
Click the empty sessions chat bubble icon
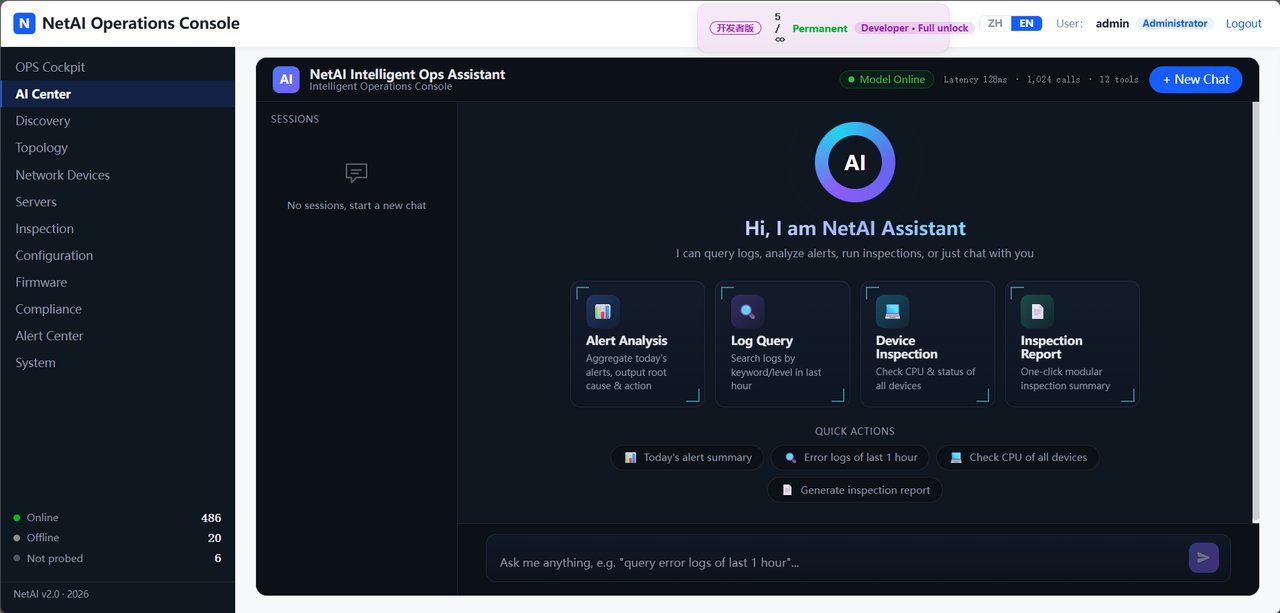tap(357, 173)
